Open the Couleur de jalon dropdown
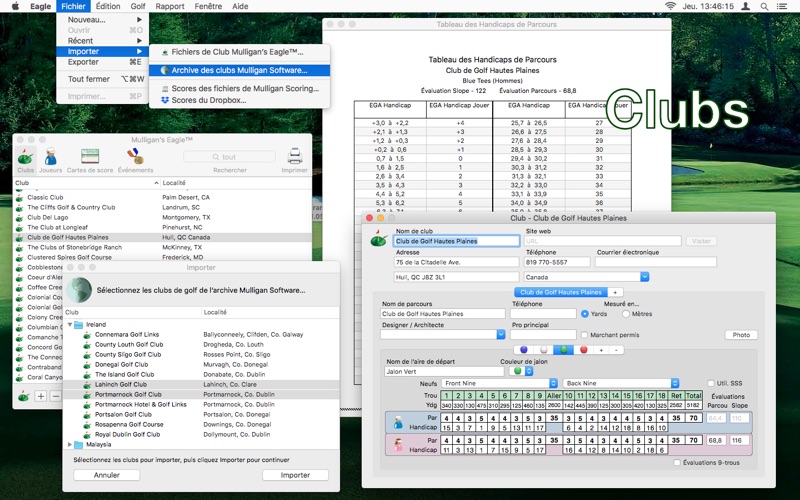 point(521,371)
